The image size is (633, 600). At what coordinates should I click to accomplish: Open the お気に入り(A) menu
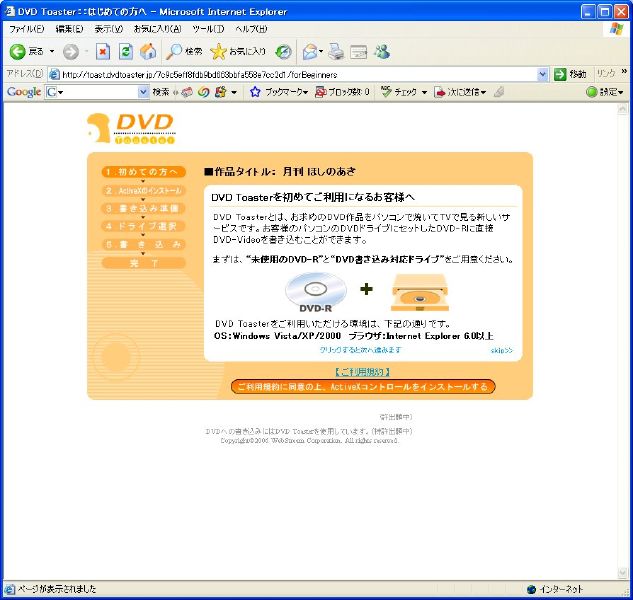(157, 29)
